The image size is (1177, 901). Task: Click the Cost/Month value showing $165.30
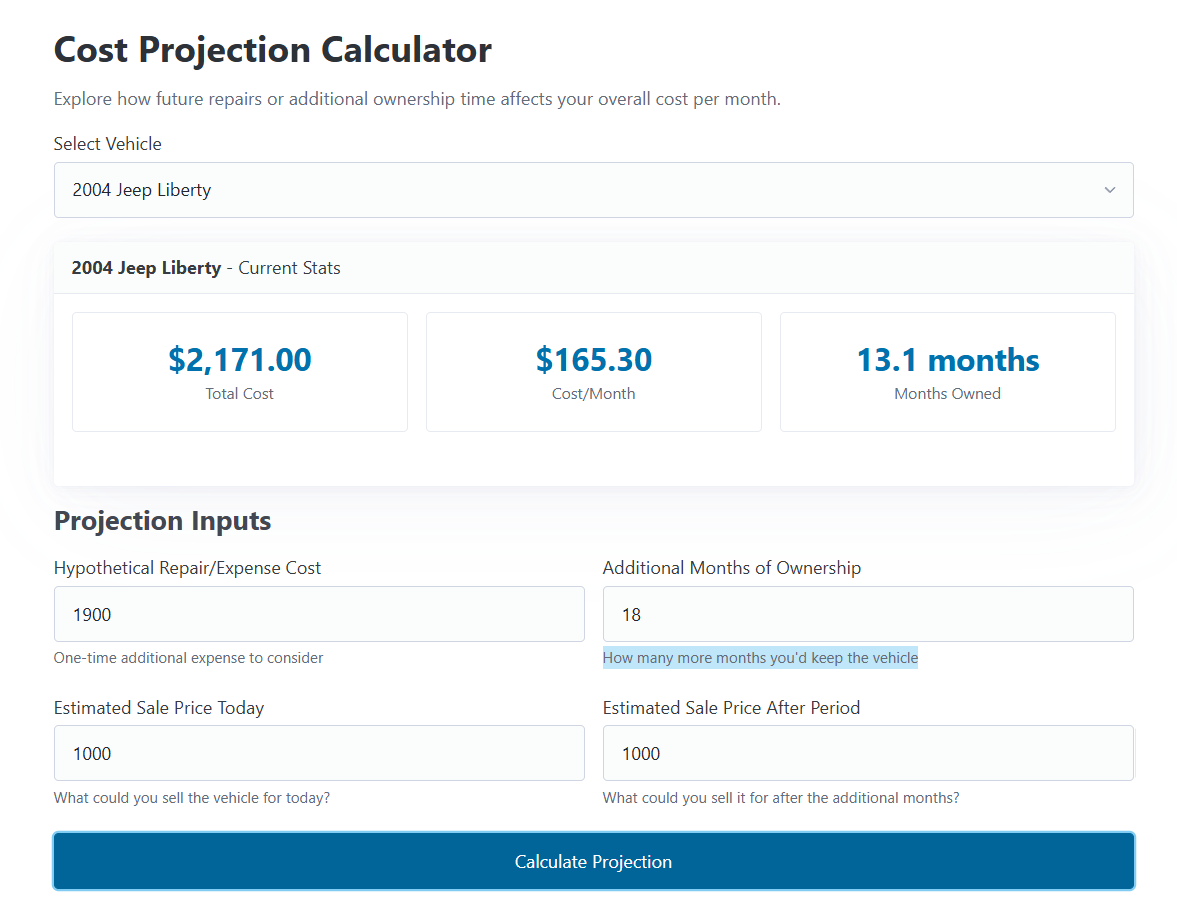point(593,360)
